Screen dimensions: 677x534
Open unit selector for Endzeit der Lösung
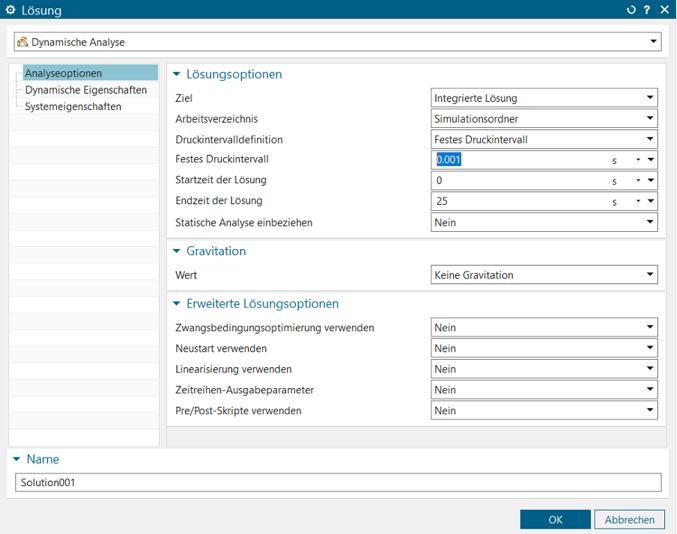(637, 201)
